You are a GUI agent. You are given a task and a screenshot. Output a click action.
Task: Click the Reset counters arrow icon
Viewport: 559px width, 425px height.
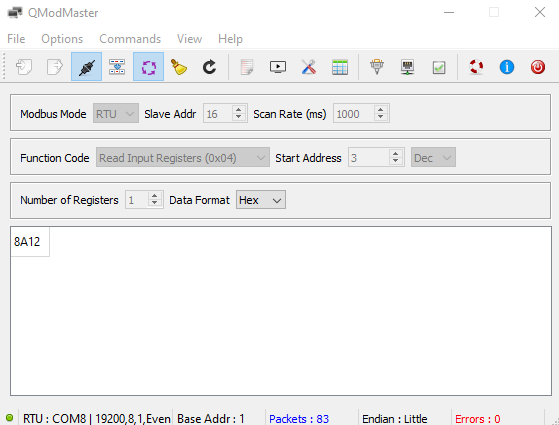(210, 67)
